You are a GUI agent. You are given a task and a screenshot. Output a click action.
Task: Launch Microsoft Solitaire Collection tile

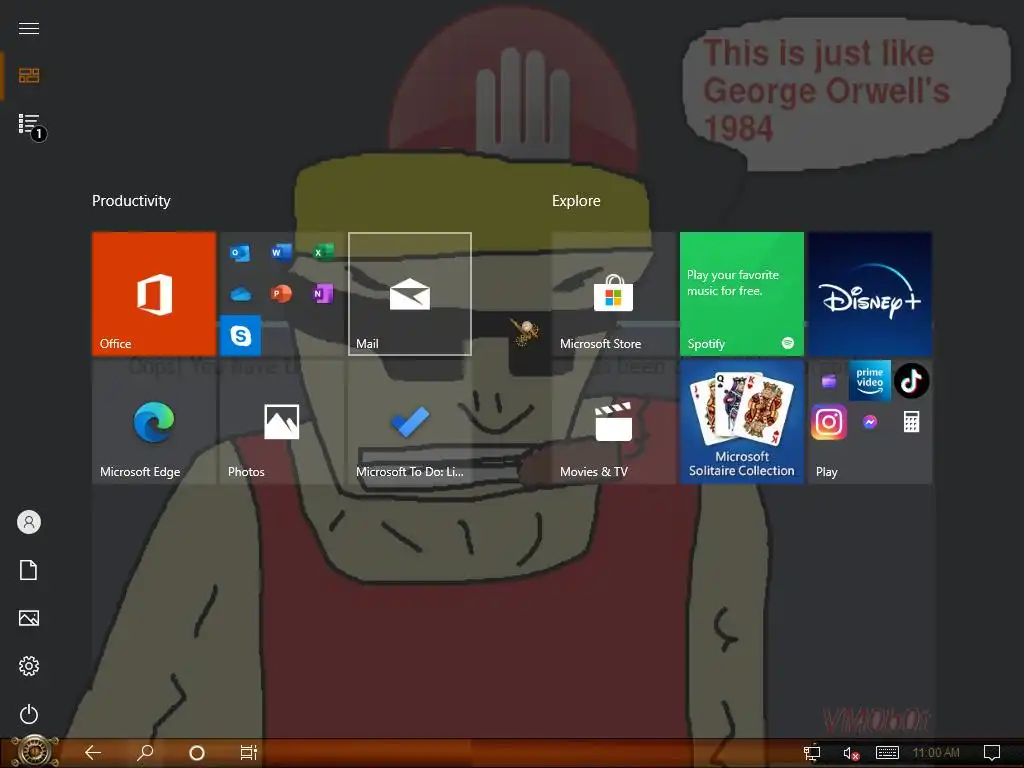741,422
